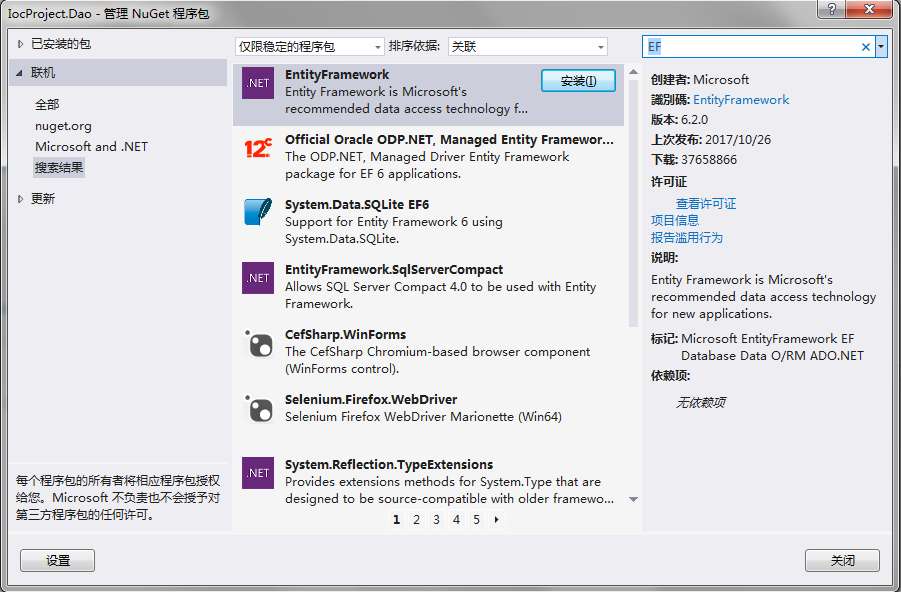
Task: Open the EntityFramework identifier link
Action: [741, 100]
